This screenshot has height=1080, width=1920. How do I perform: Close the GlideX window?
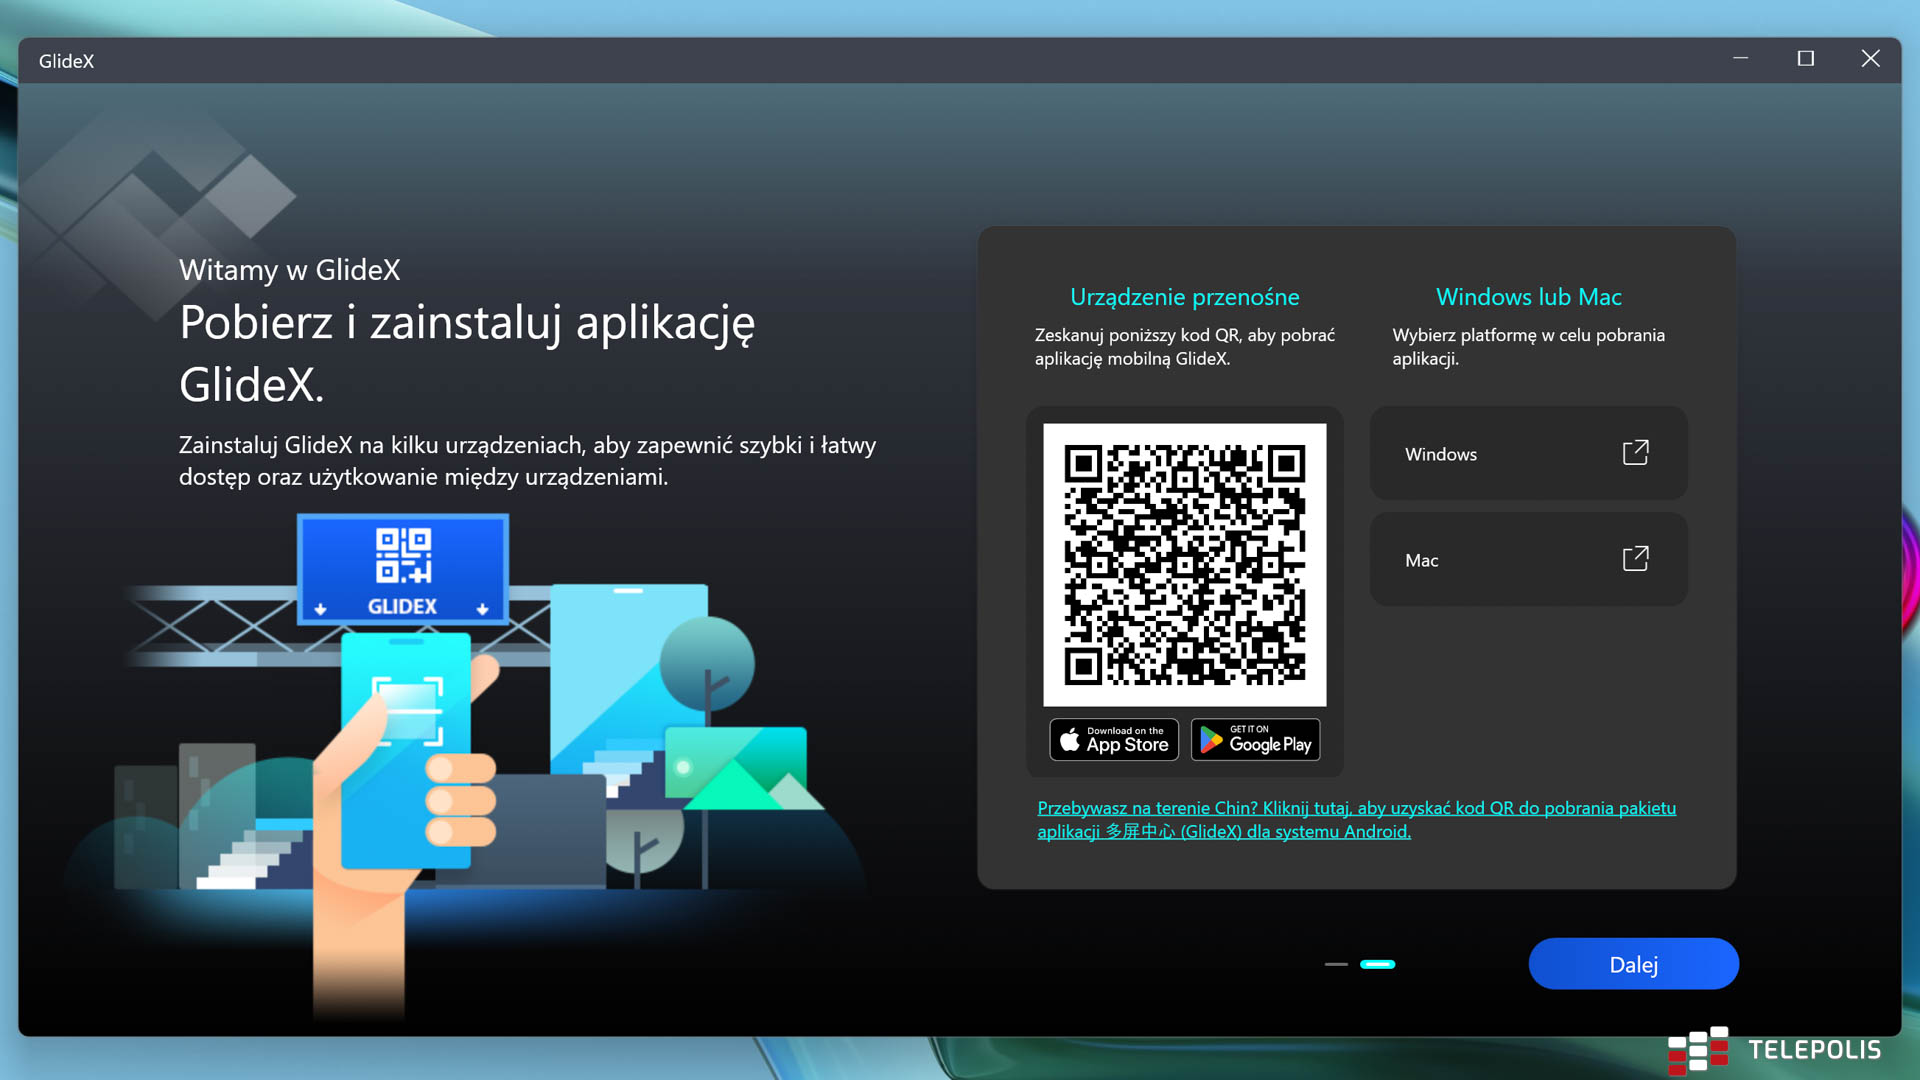click(1870, 59)
